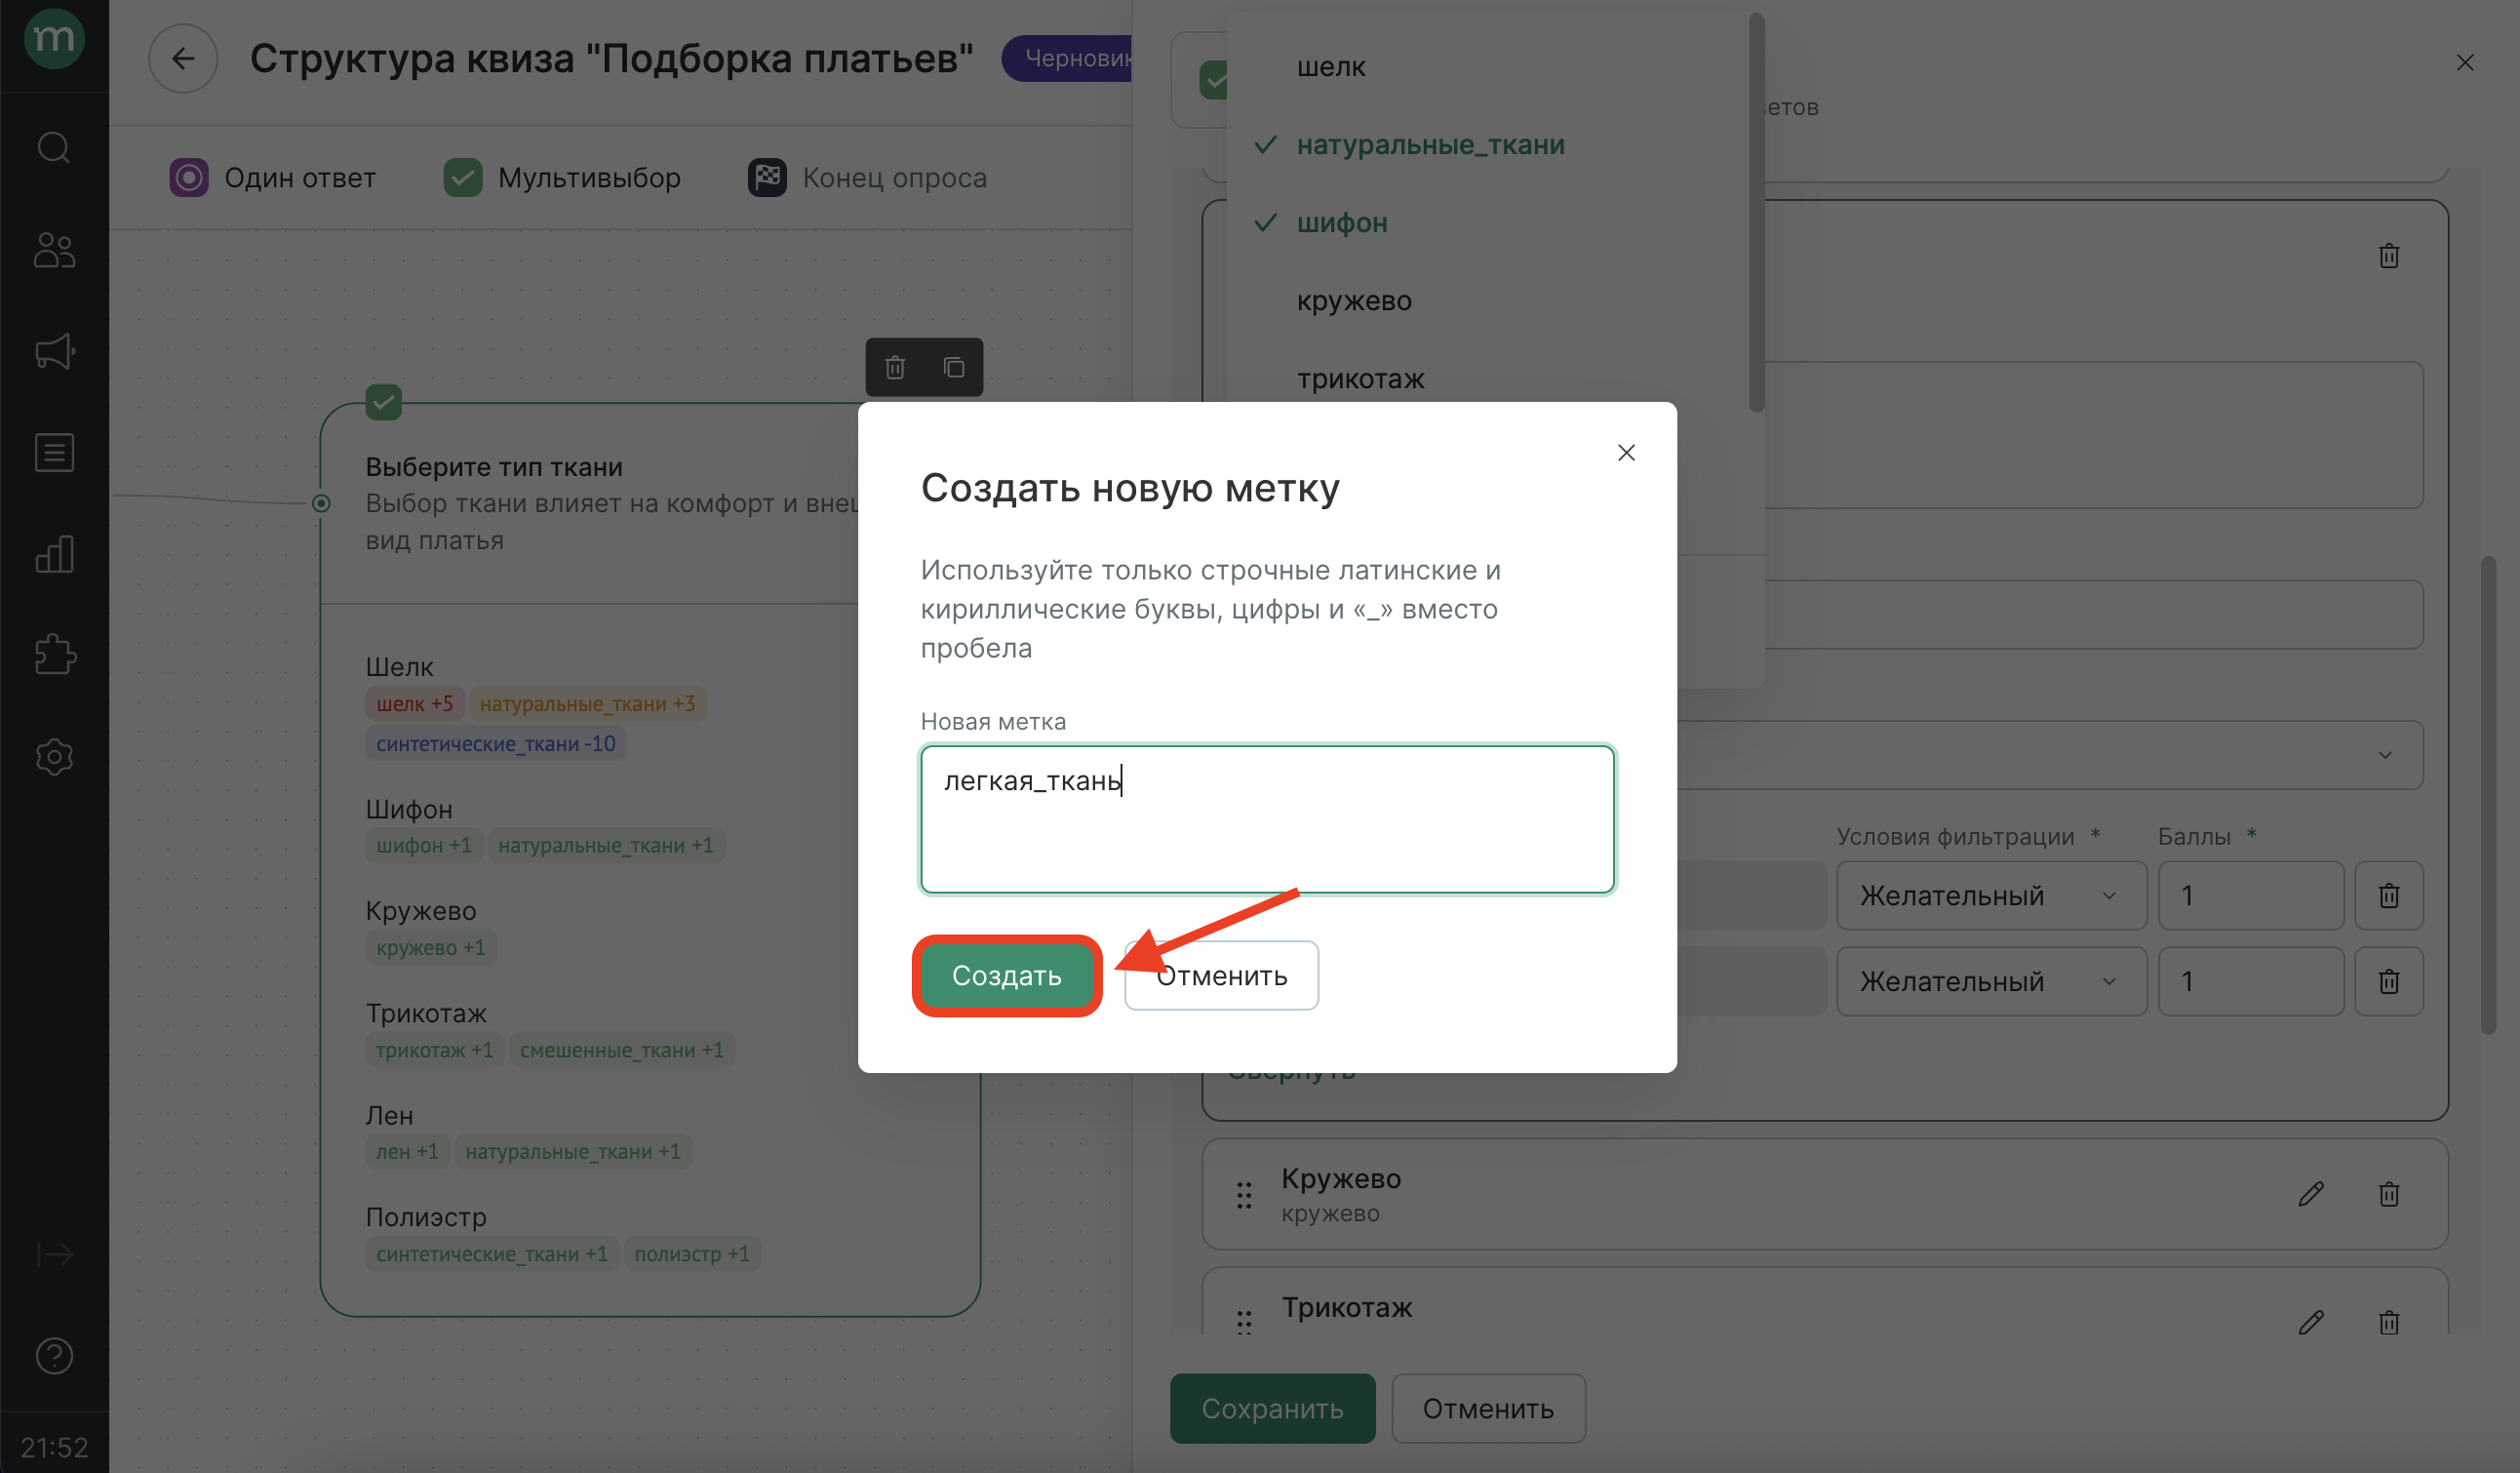Viewport: 2520px width, 1473px height.
Task: Click the Создать button
Action: (1006, 976)
